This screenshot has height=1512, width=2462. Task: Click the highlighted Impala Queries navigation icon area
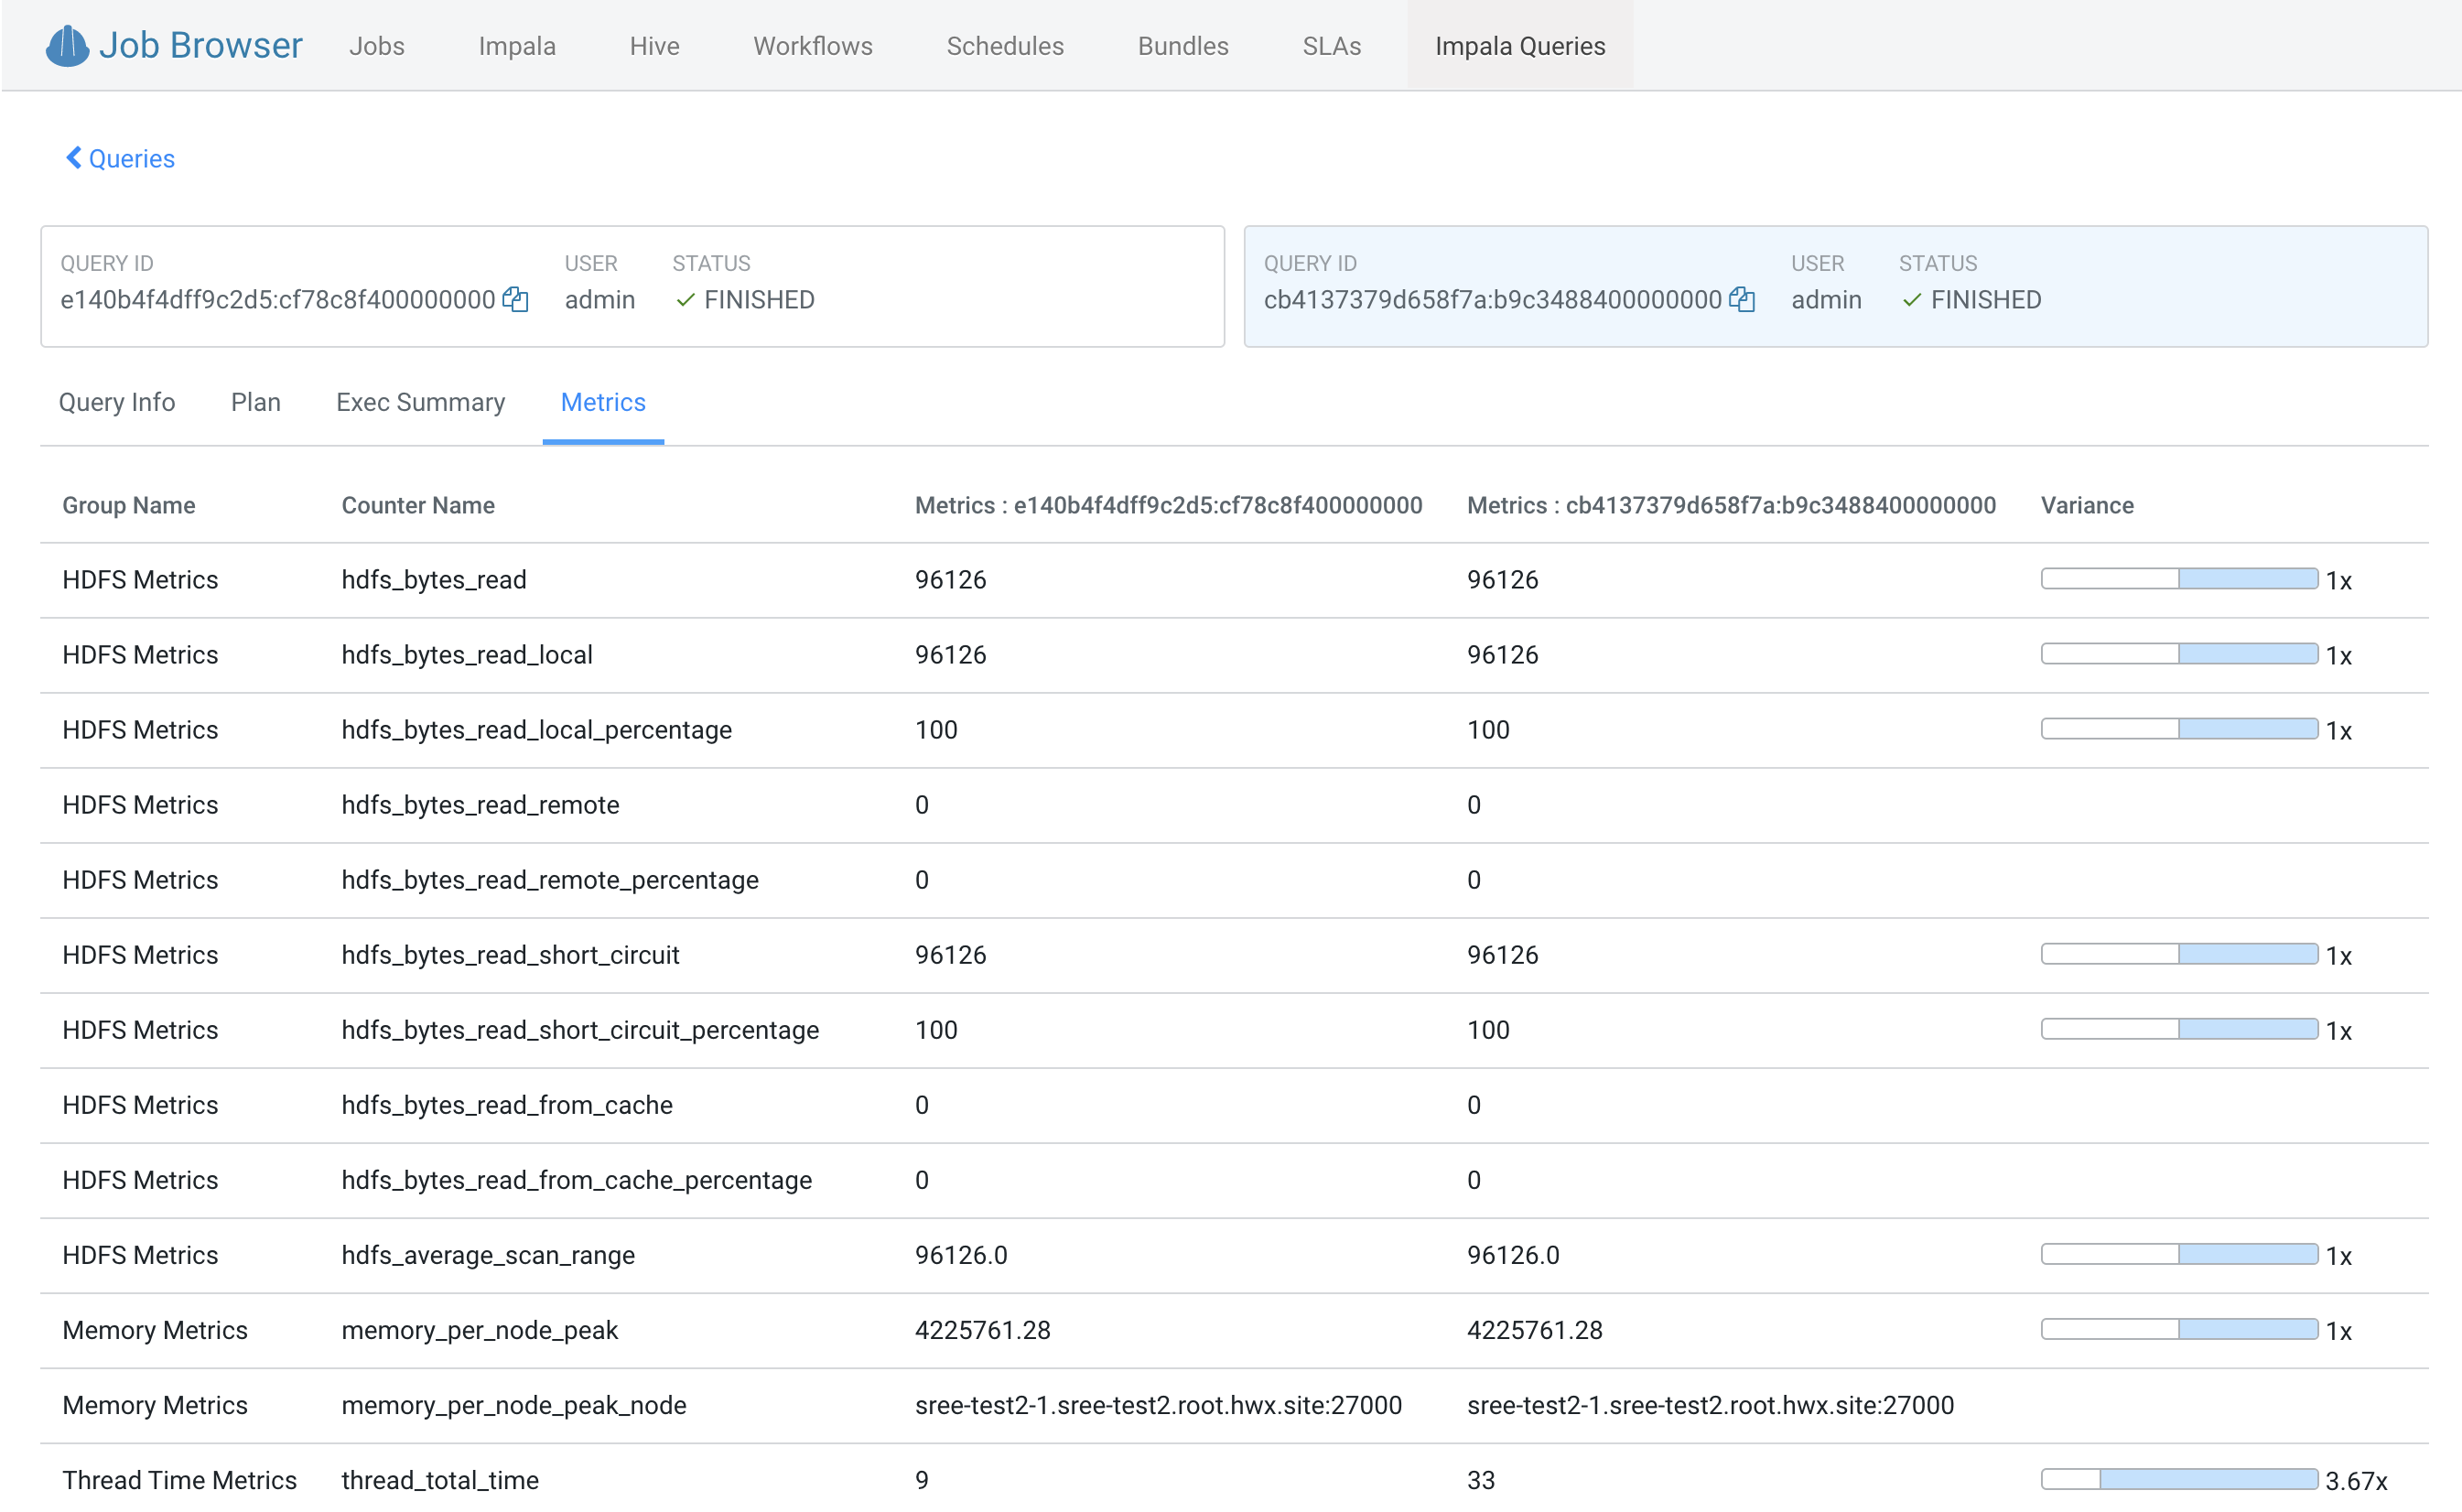coord(1519,45)
